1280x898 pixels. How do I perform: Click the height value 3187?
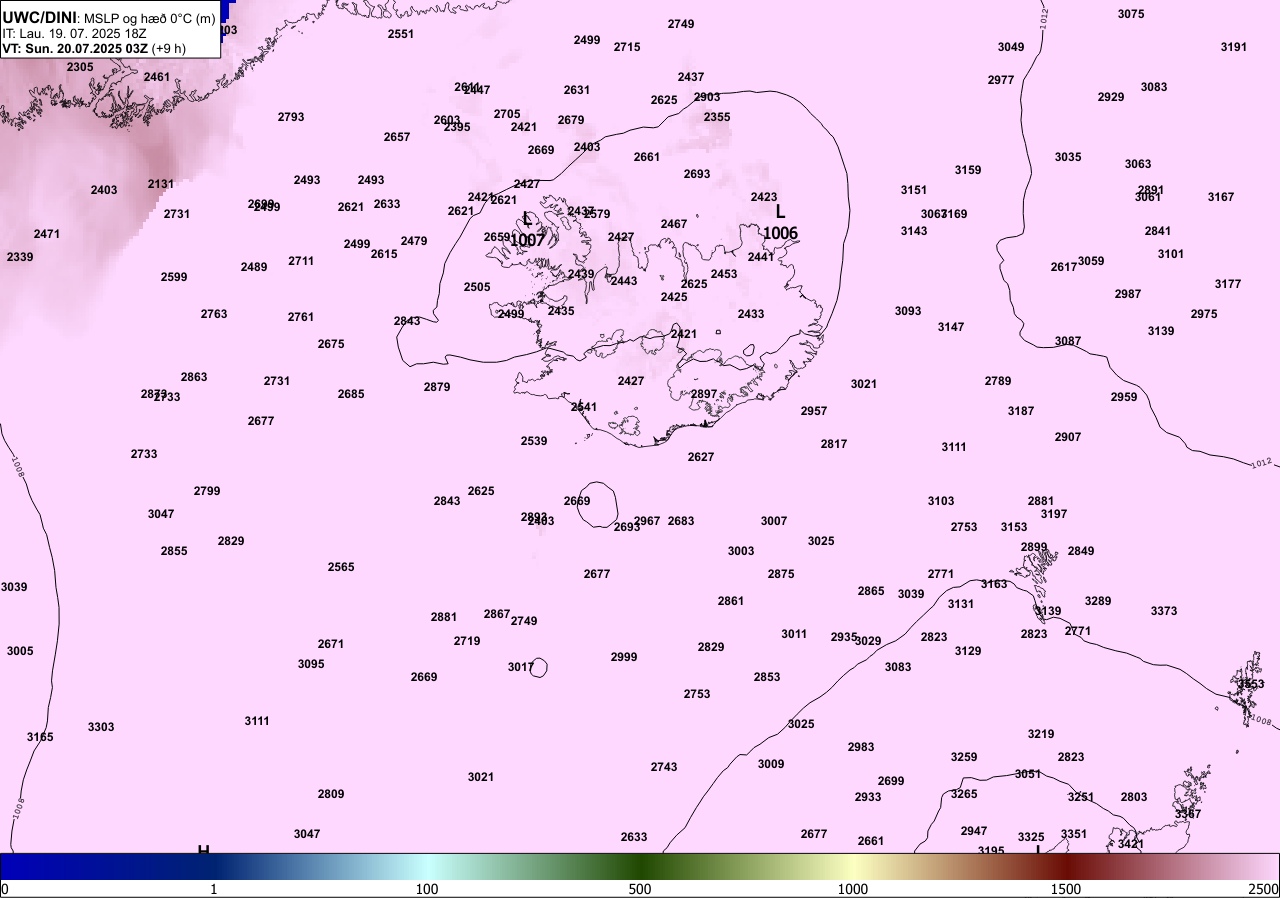click(x=1021, y=411)
